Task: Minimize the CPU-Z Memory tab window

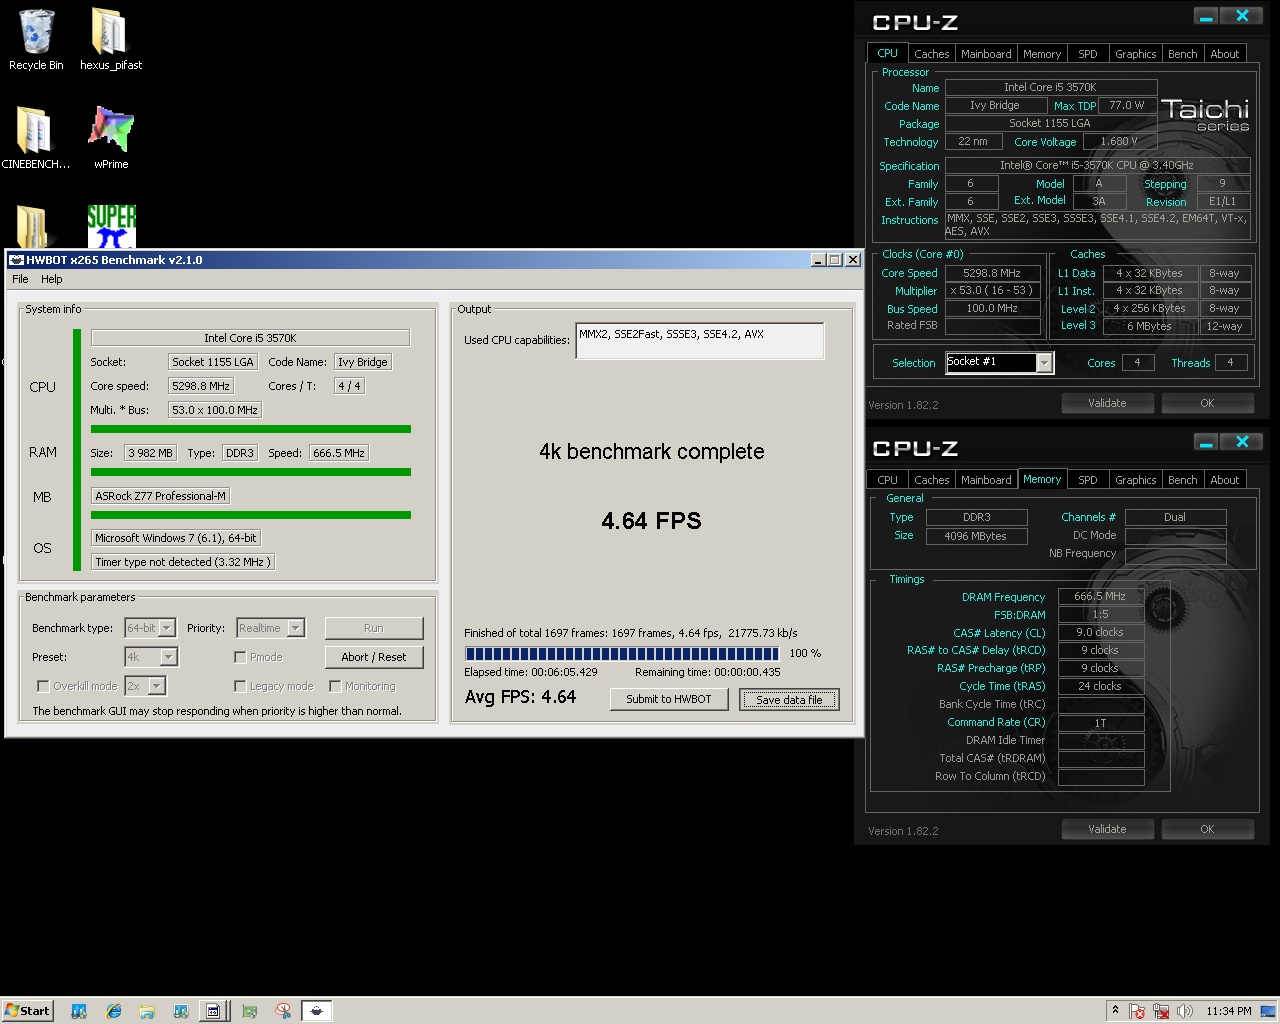Action: point(1206,442)
